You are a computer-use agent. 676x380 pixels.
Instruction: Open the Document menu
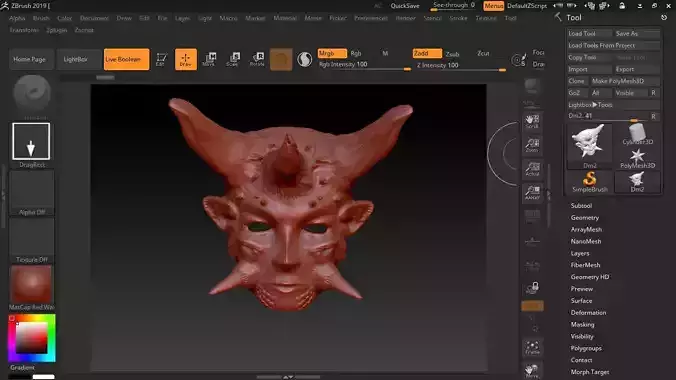[94, 18]
